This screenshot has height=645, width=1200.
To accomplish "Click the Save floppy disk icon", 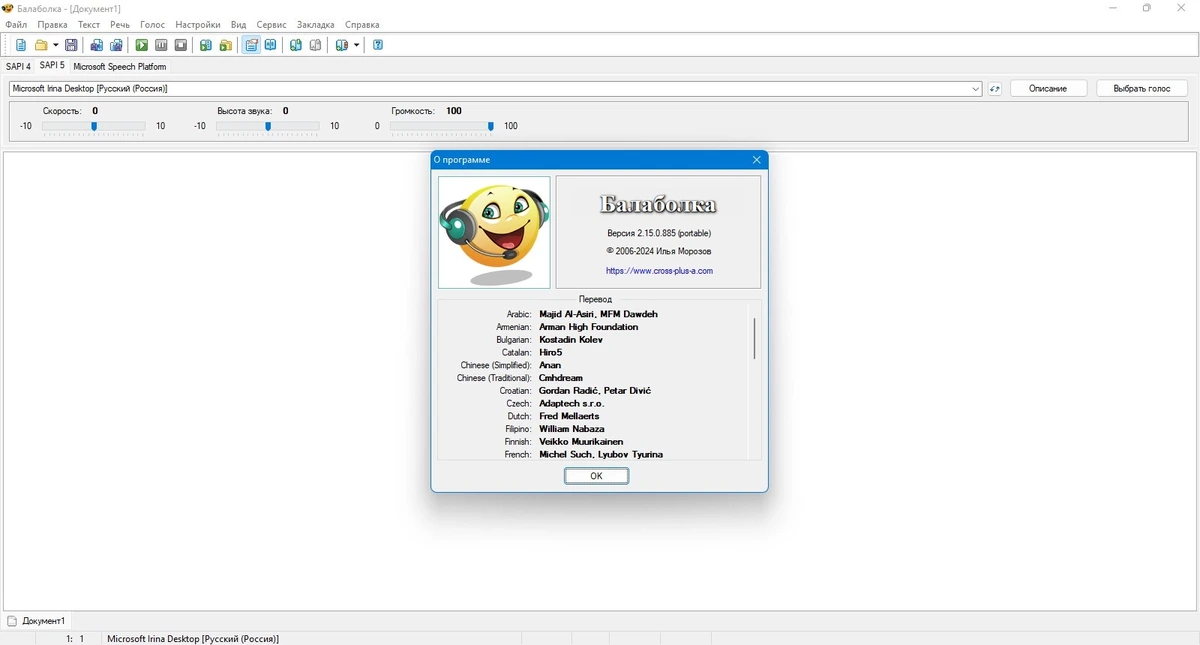I will (x=71, y=45).
